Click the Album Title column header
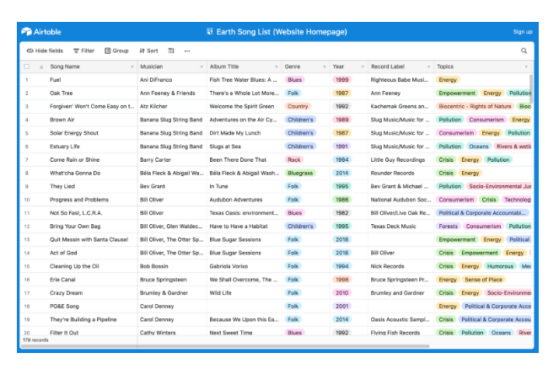 244,67
